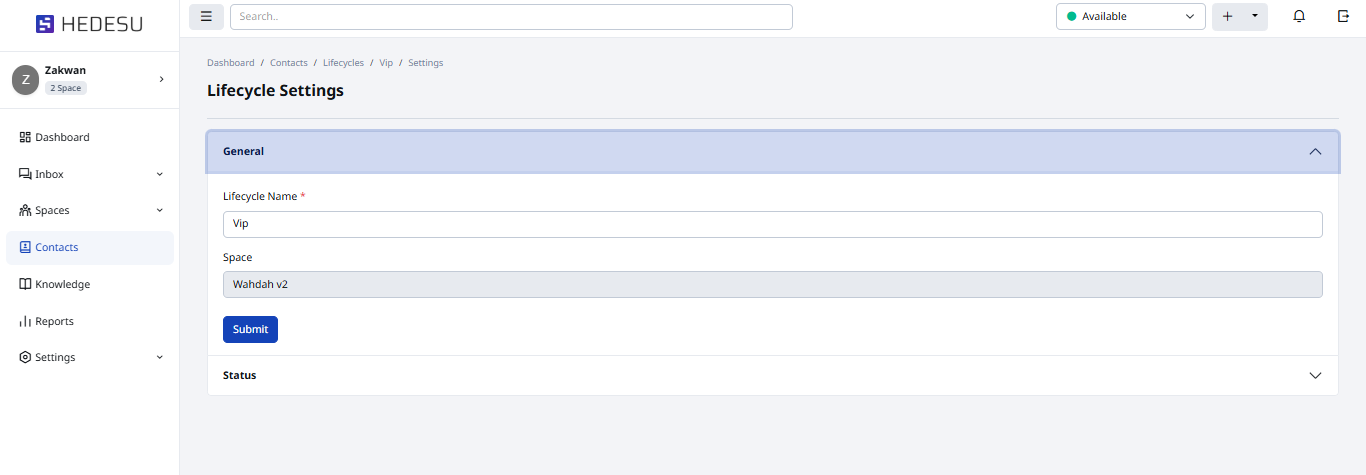This screenshot has height=475, width=1366.
Task: Open the Available status dropdown
Action: [1130, 16]
